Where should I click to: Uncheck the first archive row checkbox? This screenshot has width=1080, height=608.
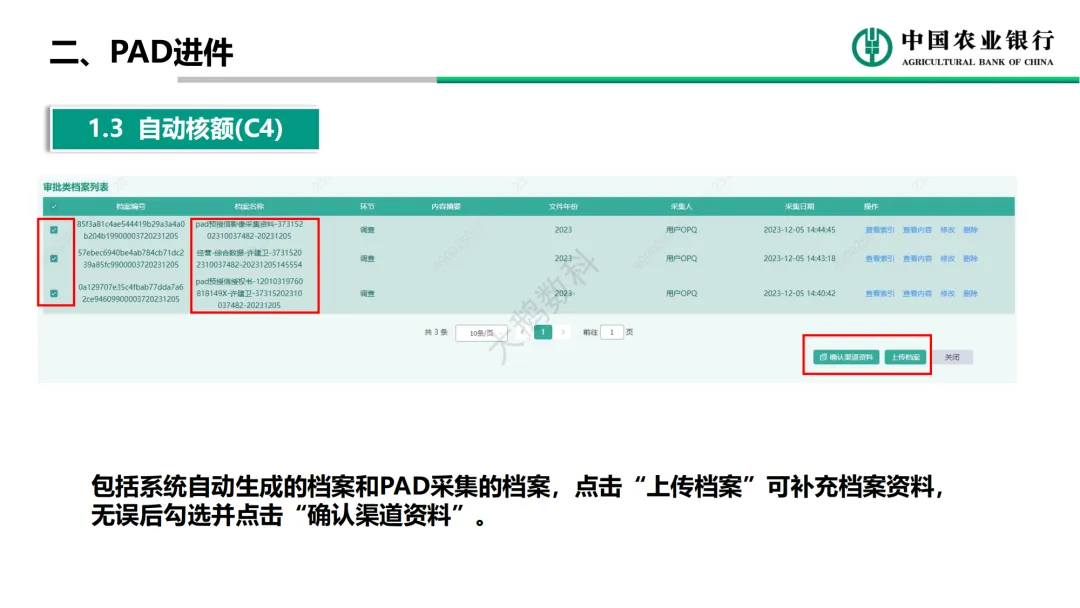click(54, 230)
